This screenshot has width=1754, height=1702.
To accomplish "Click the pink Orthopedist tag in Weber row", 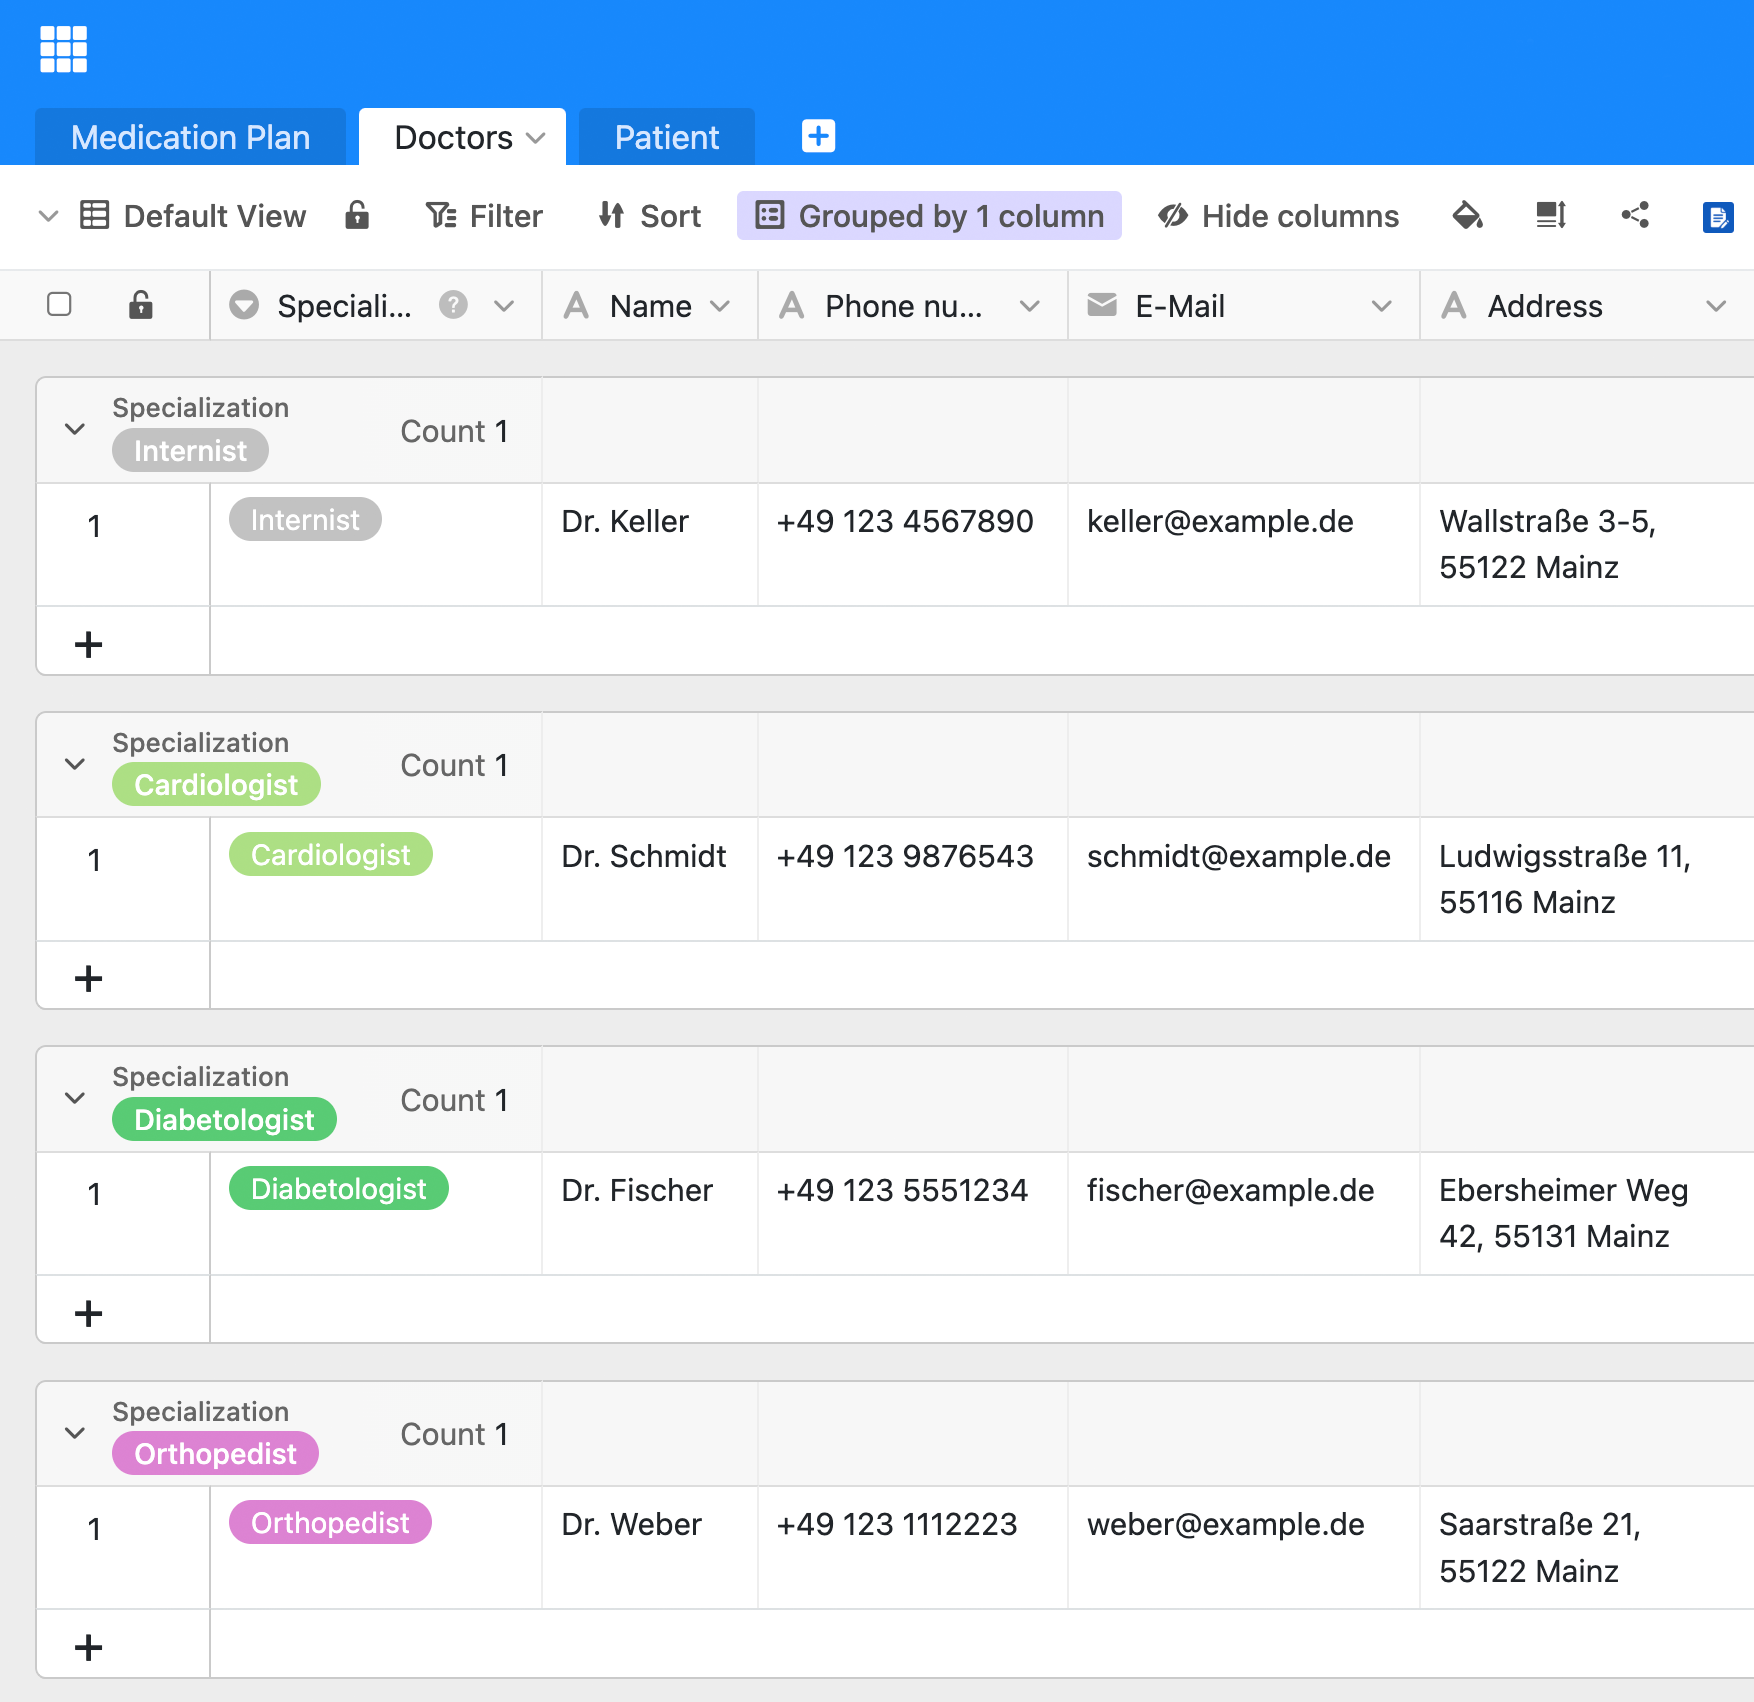I will tap(330, 1523).
